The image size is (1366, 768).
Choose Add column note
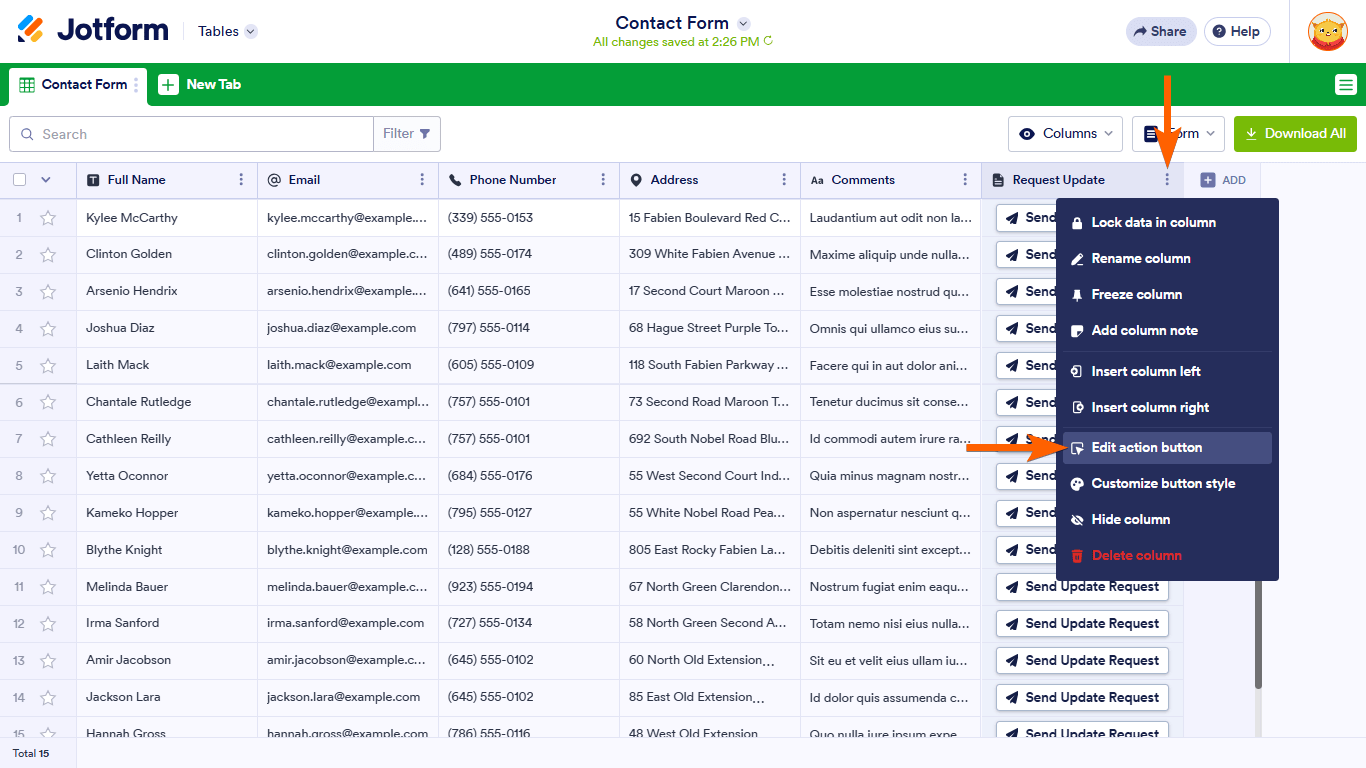click(x=1167, y=330)
